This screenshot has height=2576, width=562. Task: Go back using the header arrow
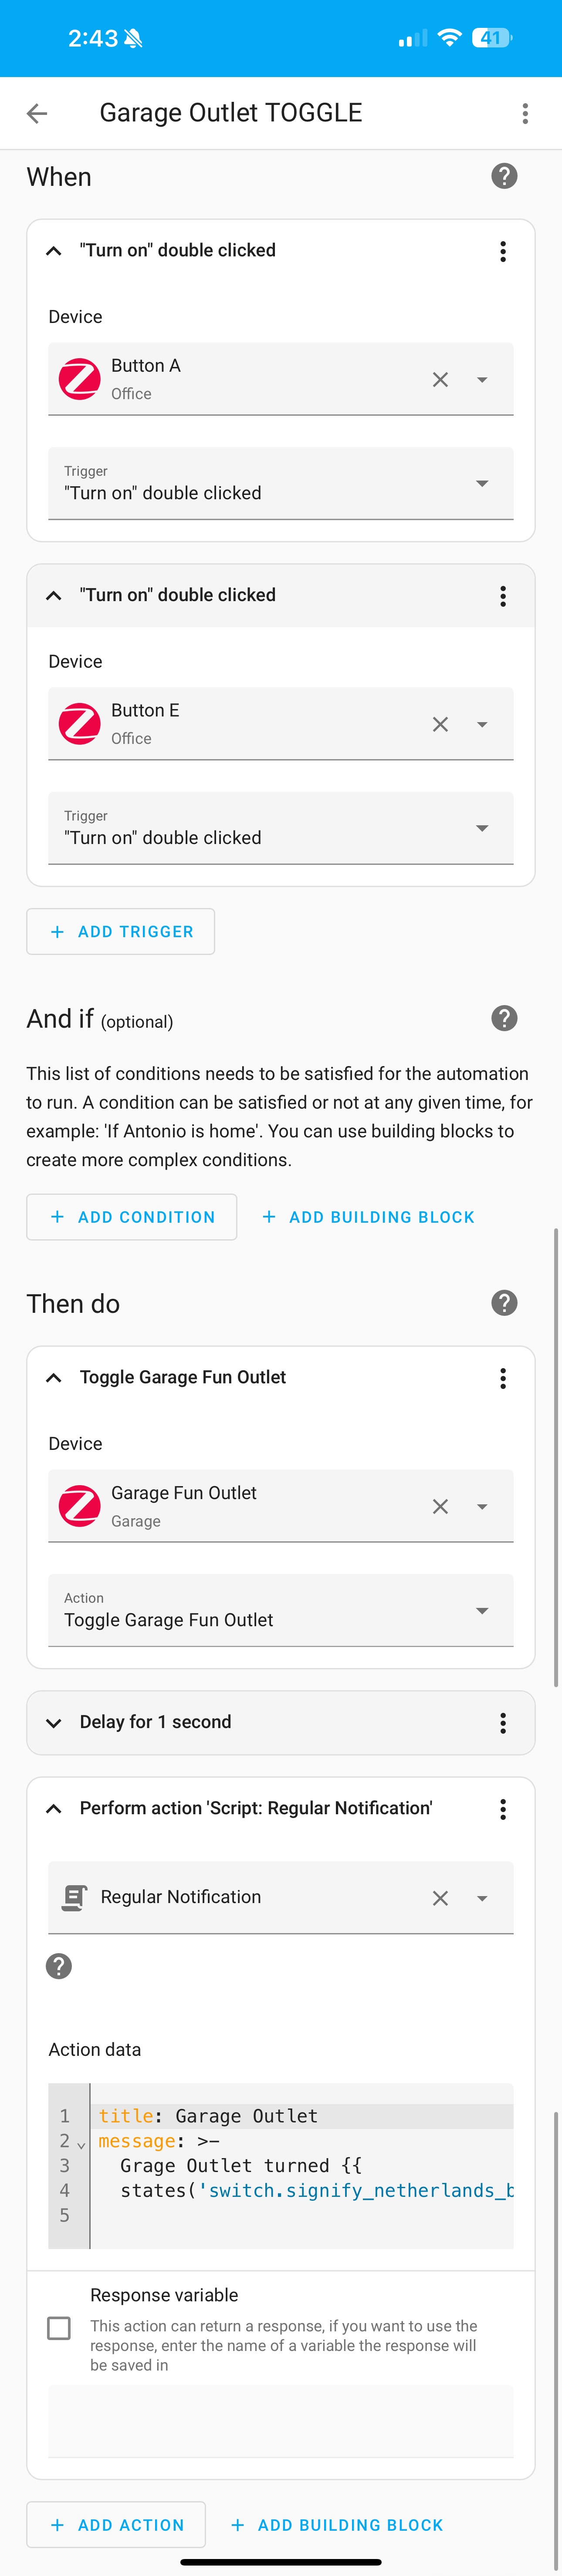(x=37, y=113)
